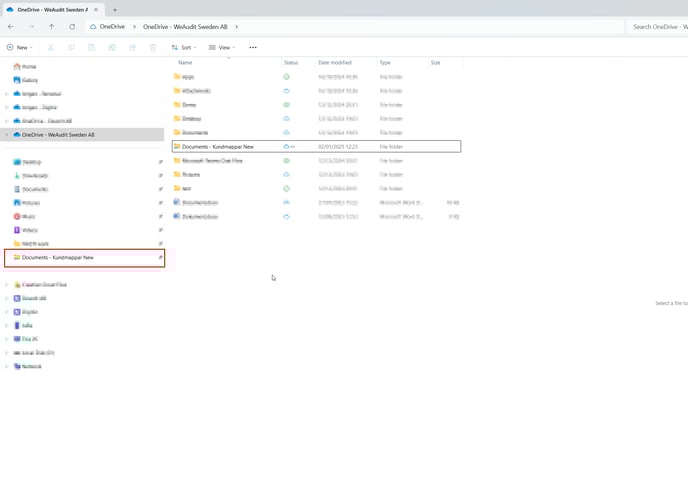The image size is (688, 491).
Task: Select the Documents - Kundmappar New folder row
Action: coord(316,147)
